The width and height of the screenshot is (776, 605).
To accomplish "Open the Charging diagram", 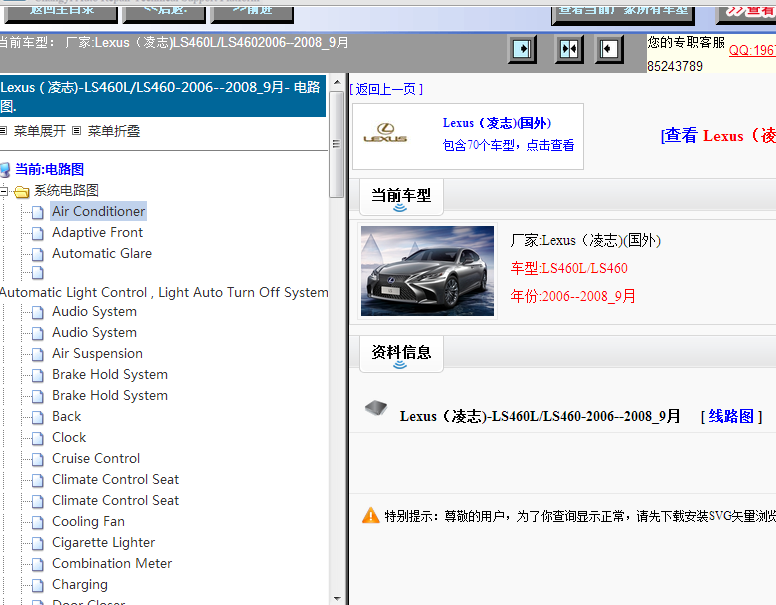I will [x=80, y=585].
